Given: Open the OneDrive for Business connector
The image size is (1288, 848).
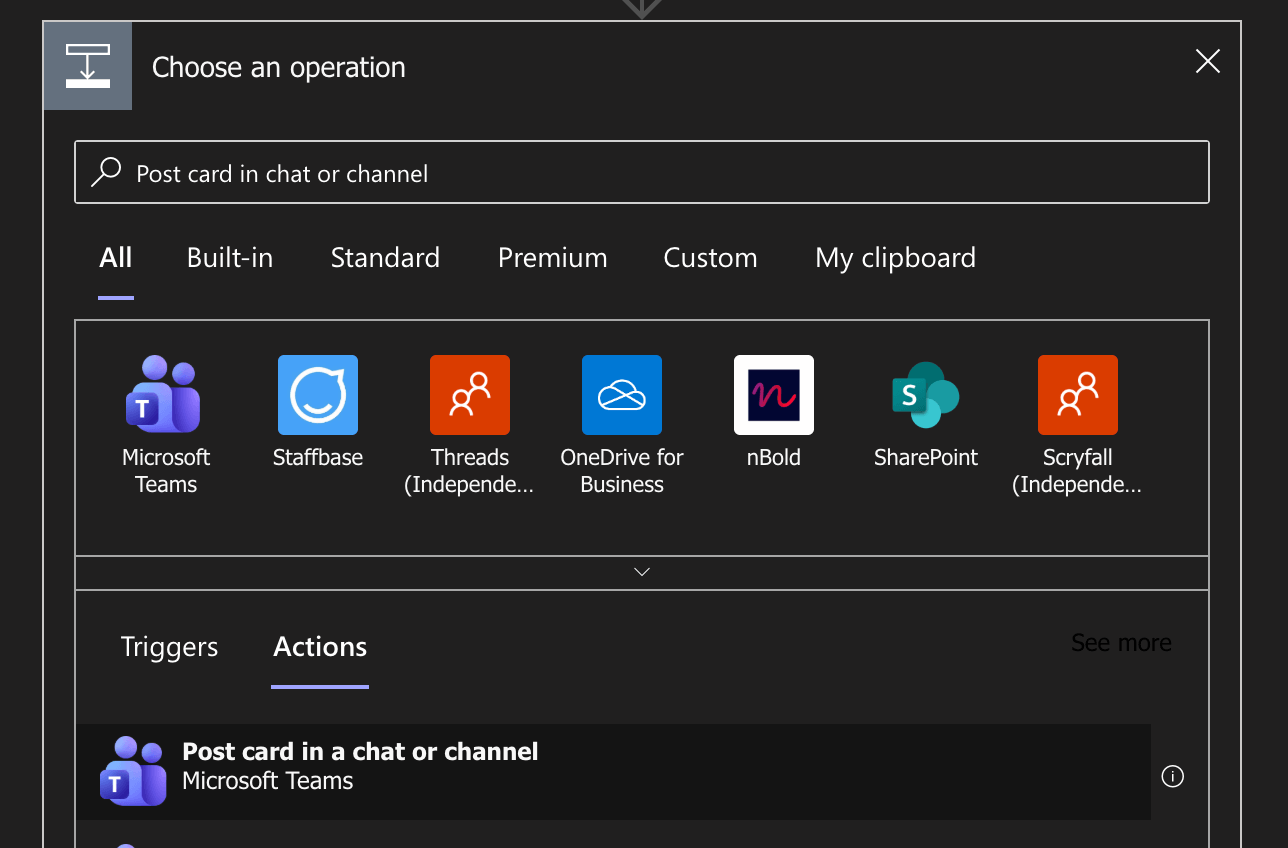Looking at the screenshot, I should click(621, 395).
